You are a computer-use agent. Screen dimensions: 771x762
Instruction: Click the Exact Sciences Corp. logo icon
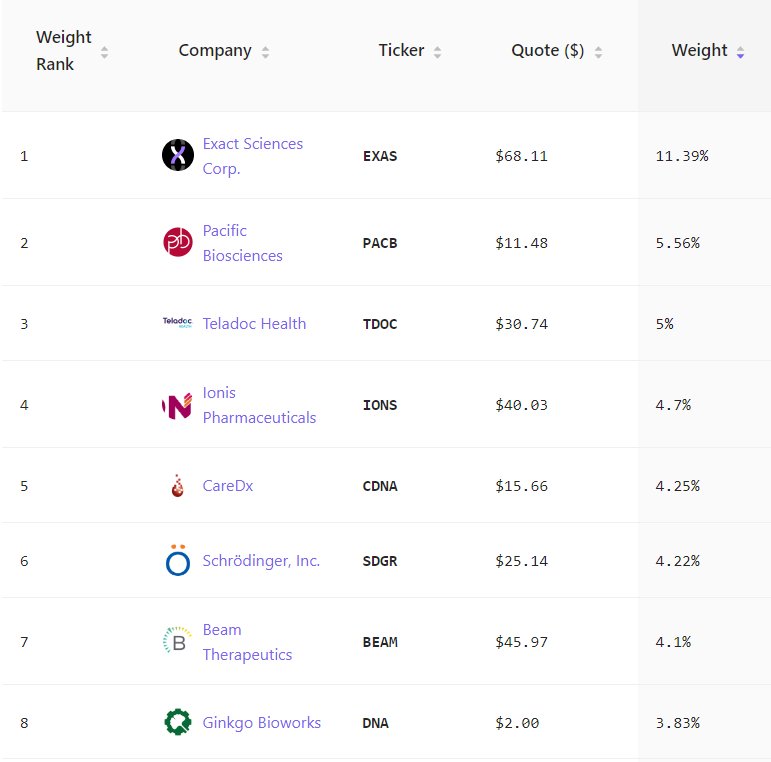pyautogui.click(x=178, y=155)
